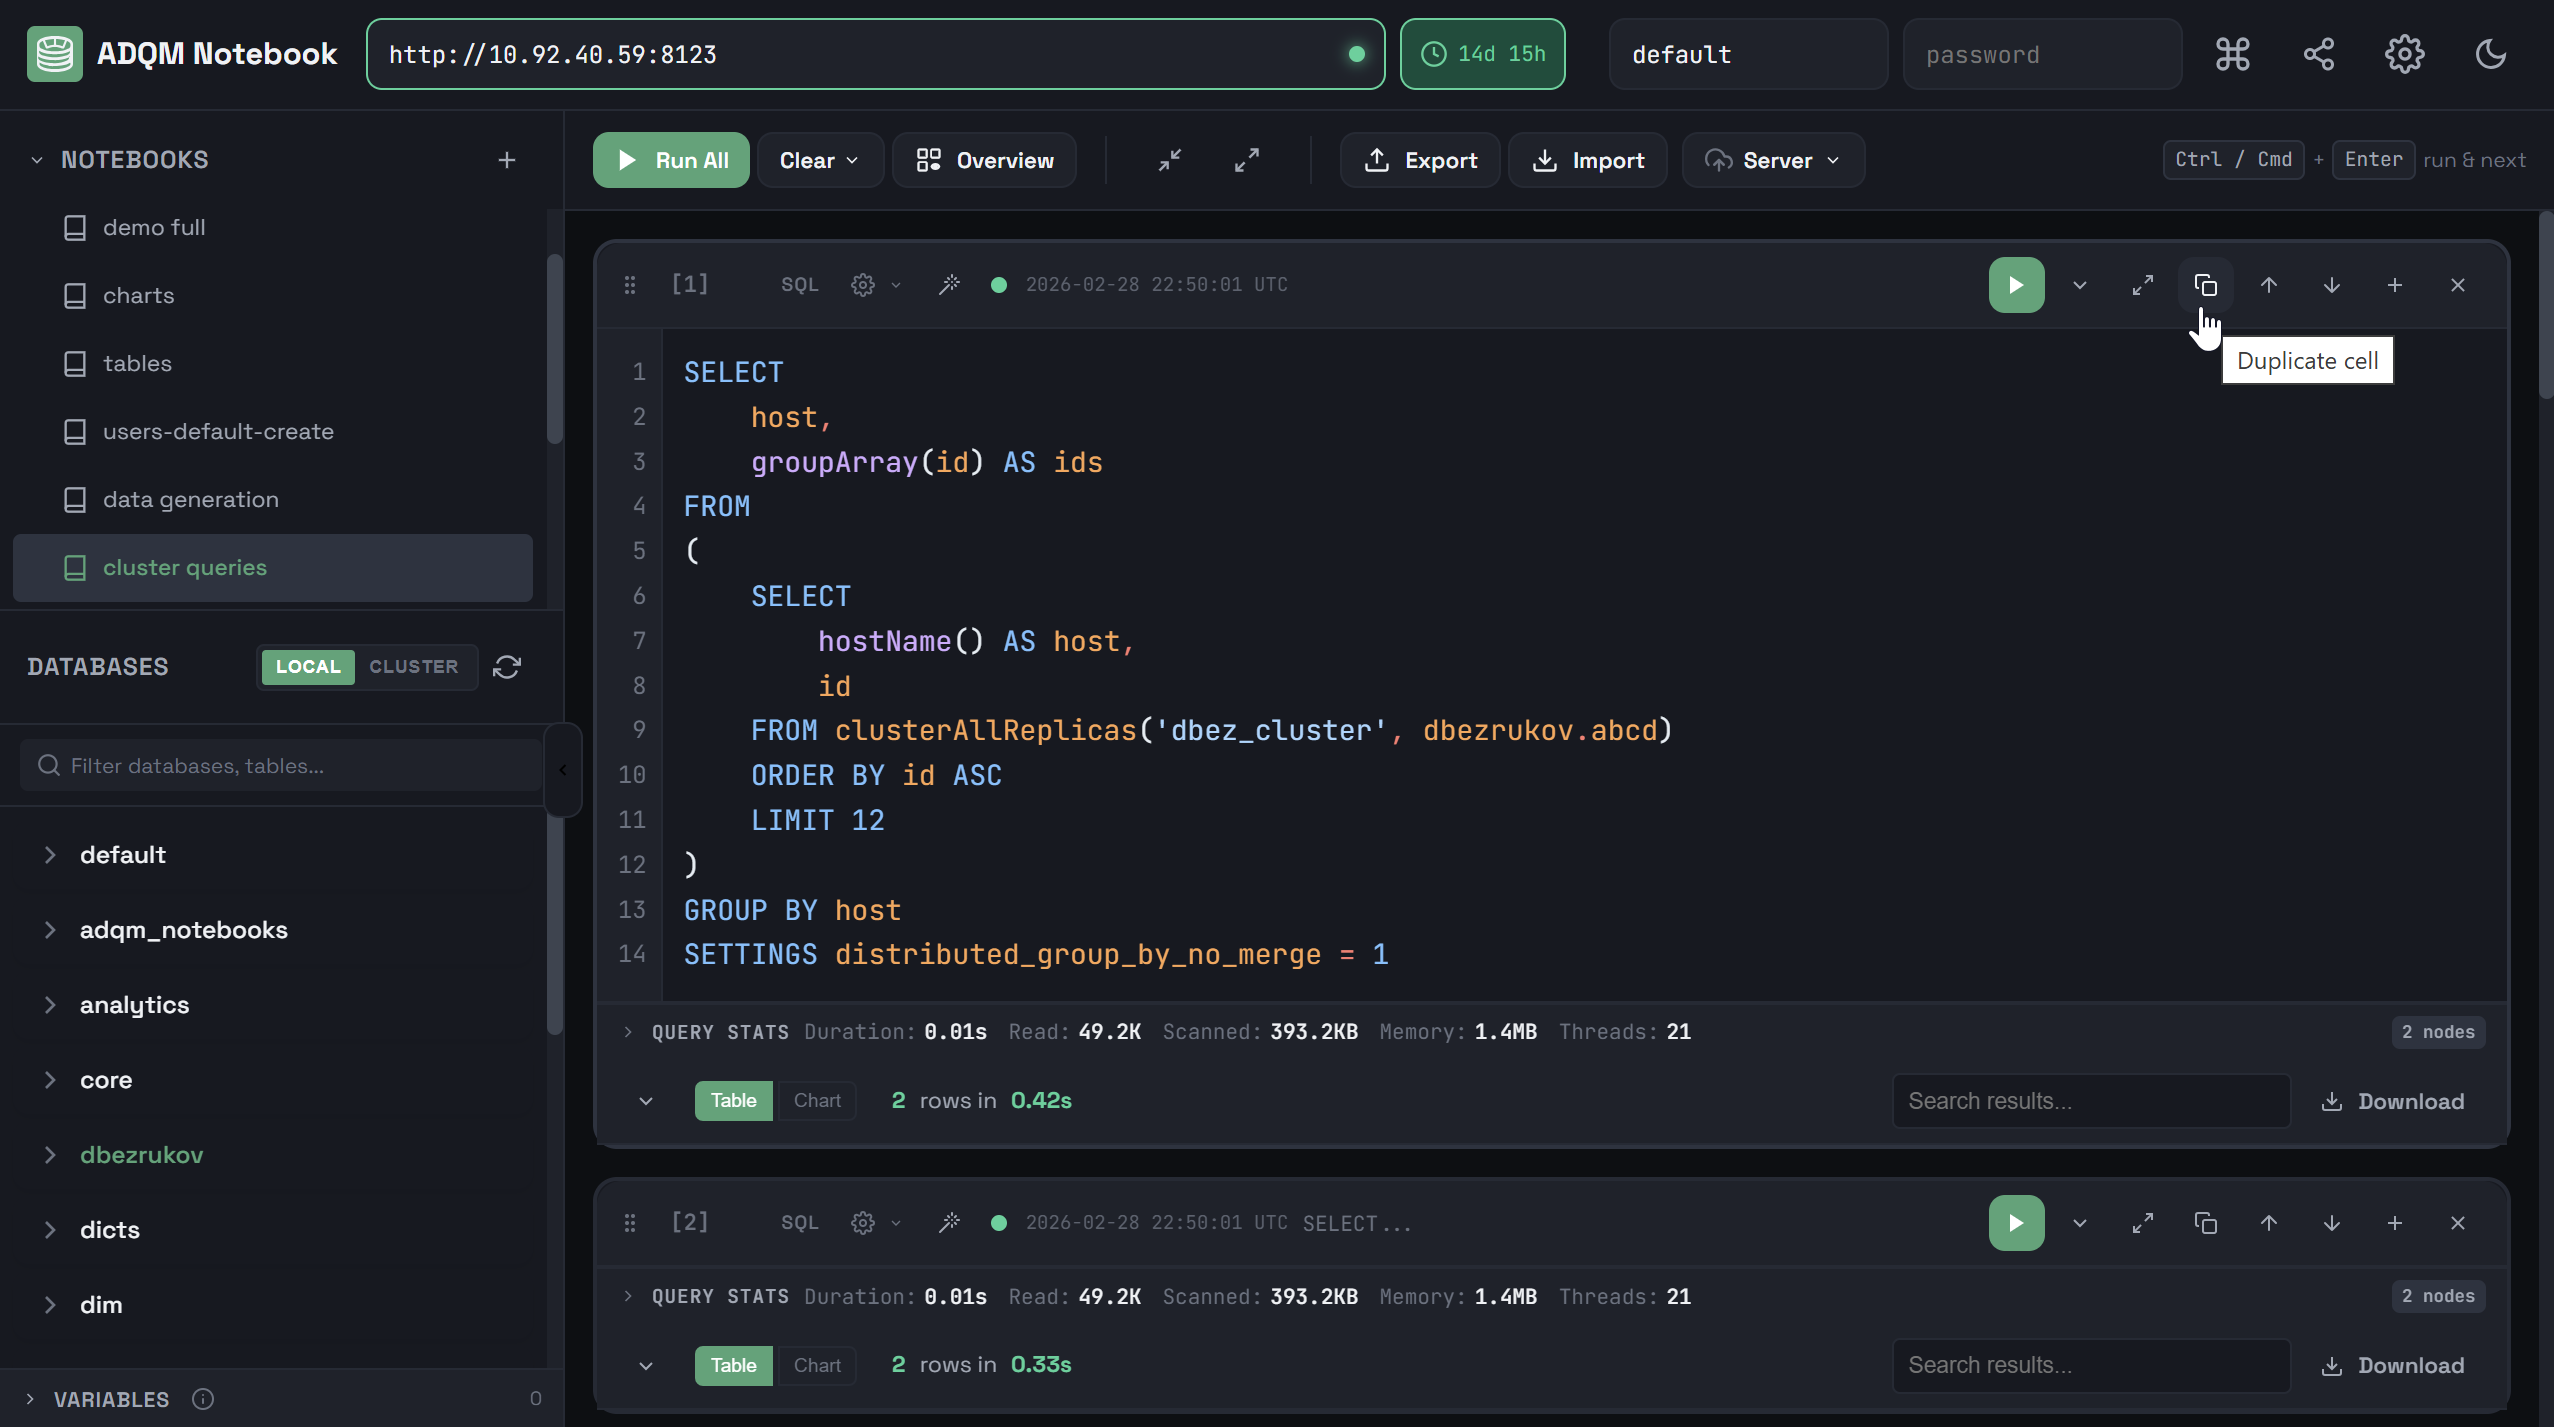Focus the server URL input field
The height and width of the screenshot is (1427, 2554).
875,54
